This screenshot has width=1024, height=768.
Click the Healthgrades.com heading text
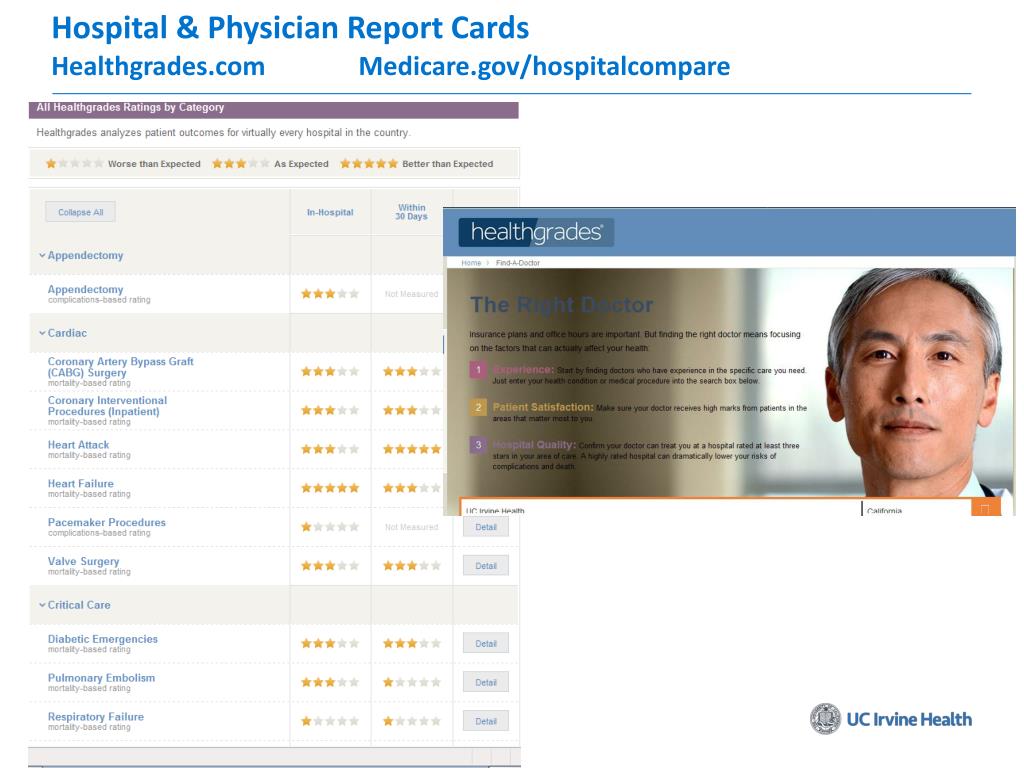(158, 67)
